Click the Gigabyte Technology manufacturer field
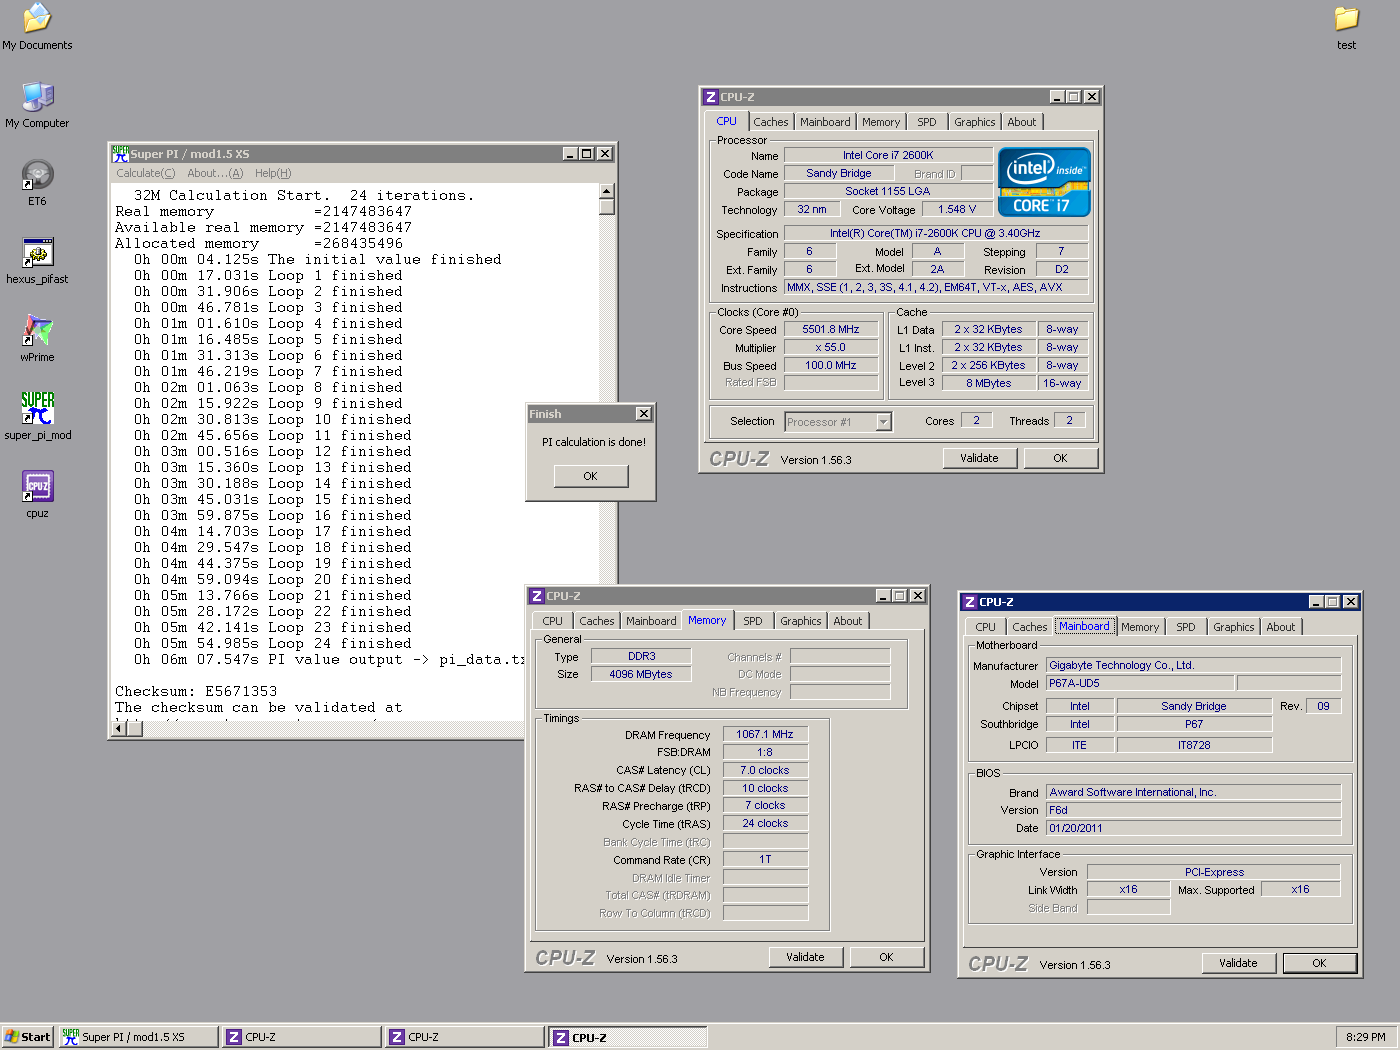This screenshot has width=1400, height=1050. 1194,665
